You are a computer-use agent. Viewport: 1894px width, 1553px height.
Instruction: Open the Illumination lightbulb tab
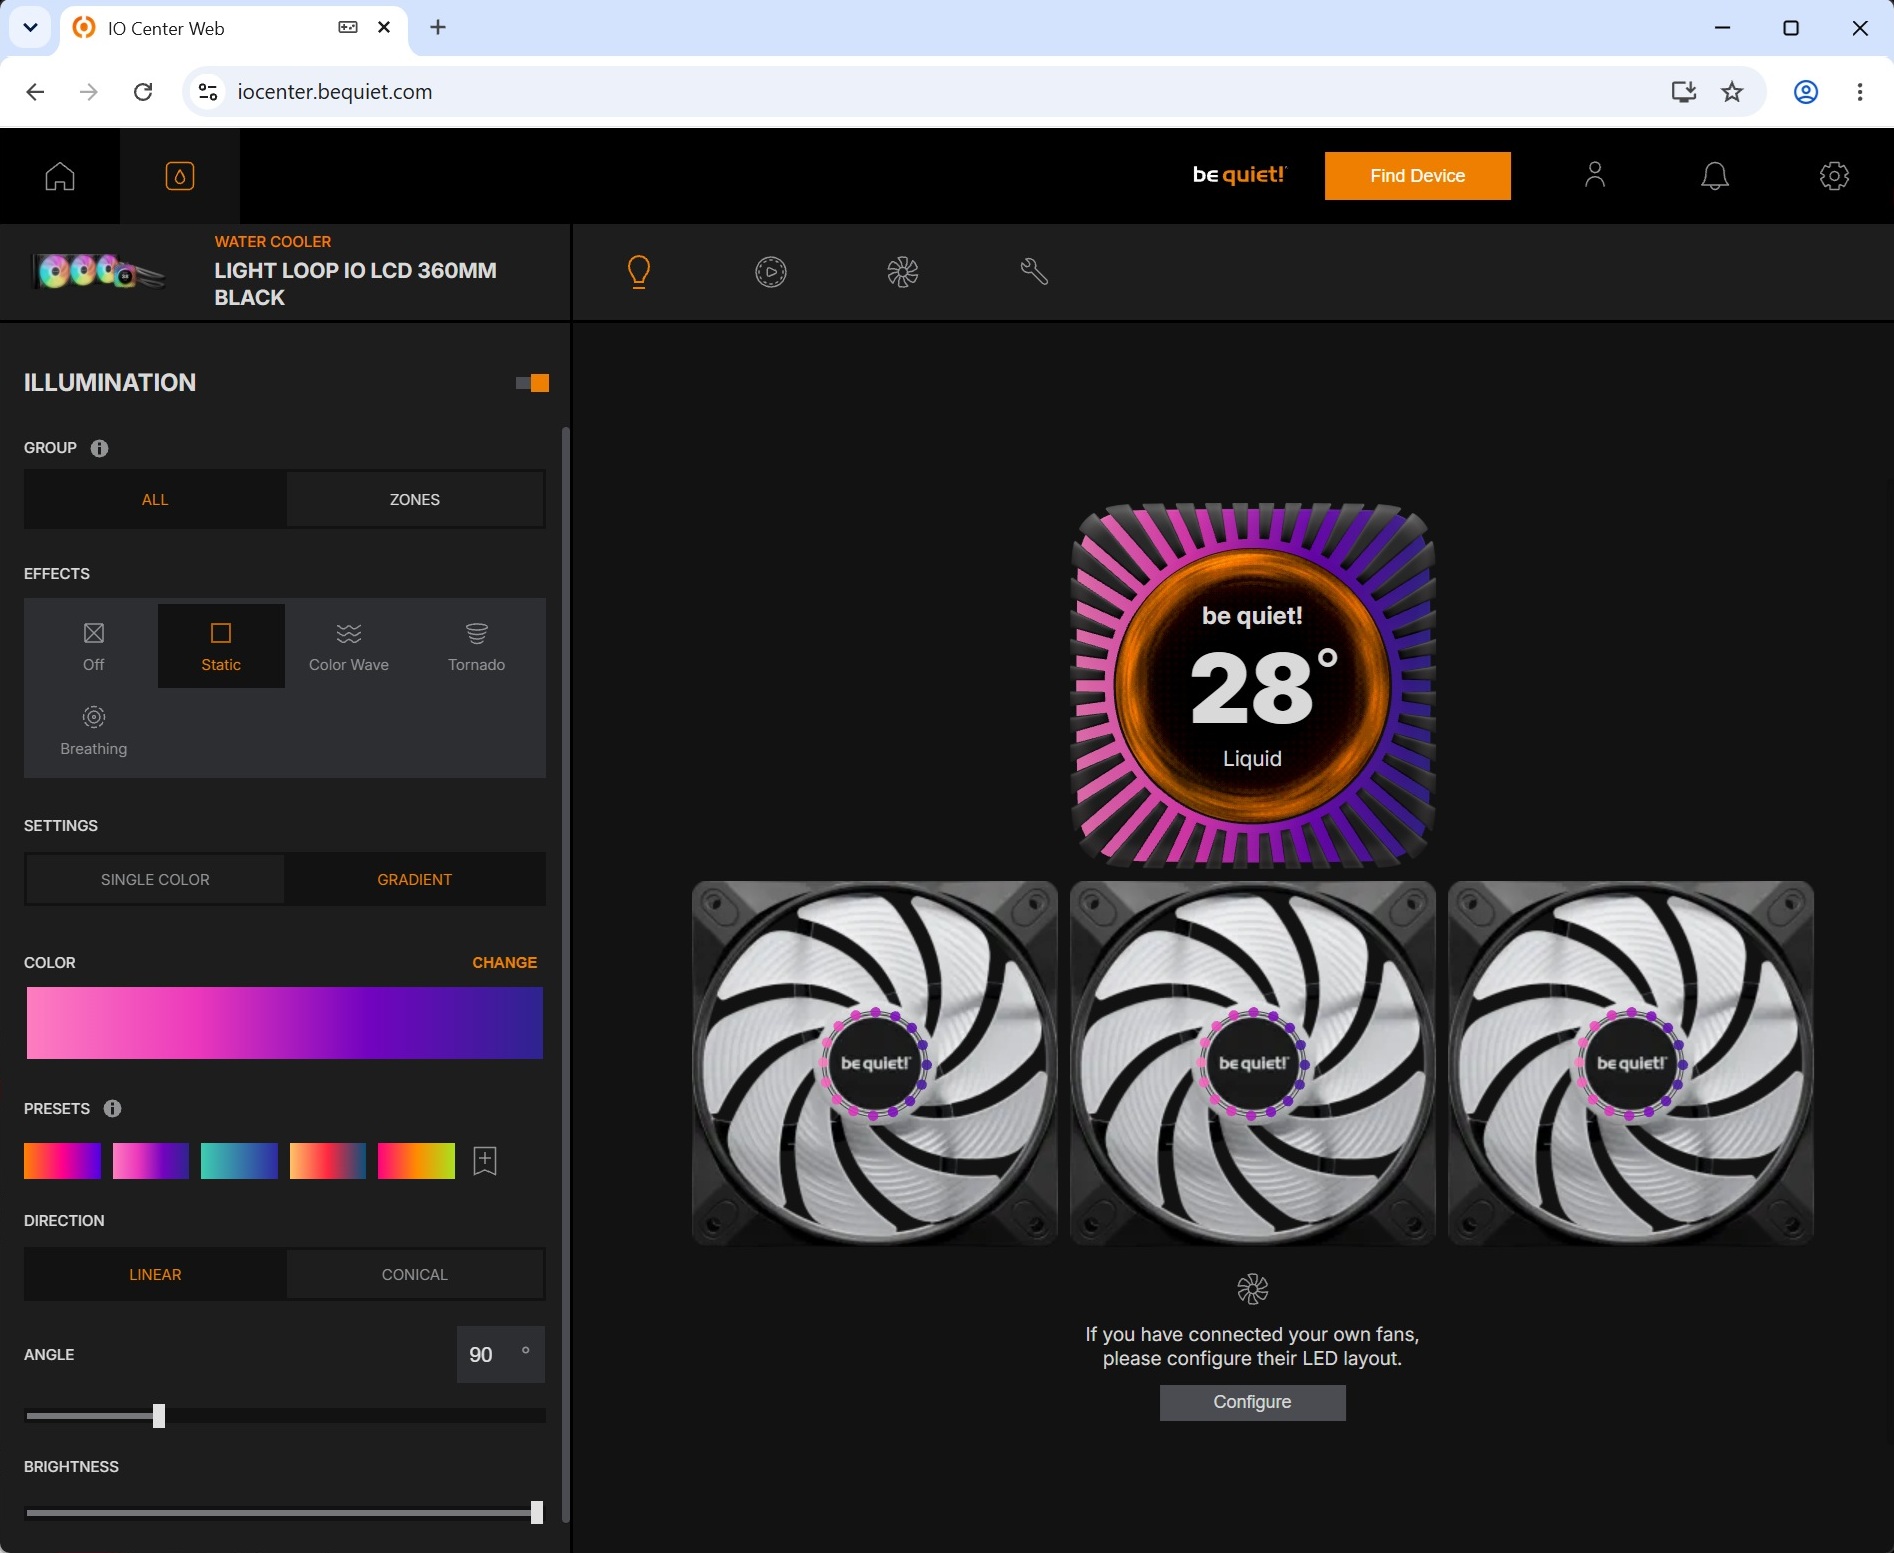[639, 272]
